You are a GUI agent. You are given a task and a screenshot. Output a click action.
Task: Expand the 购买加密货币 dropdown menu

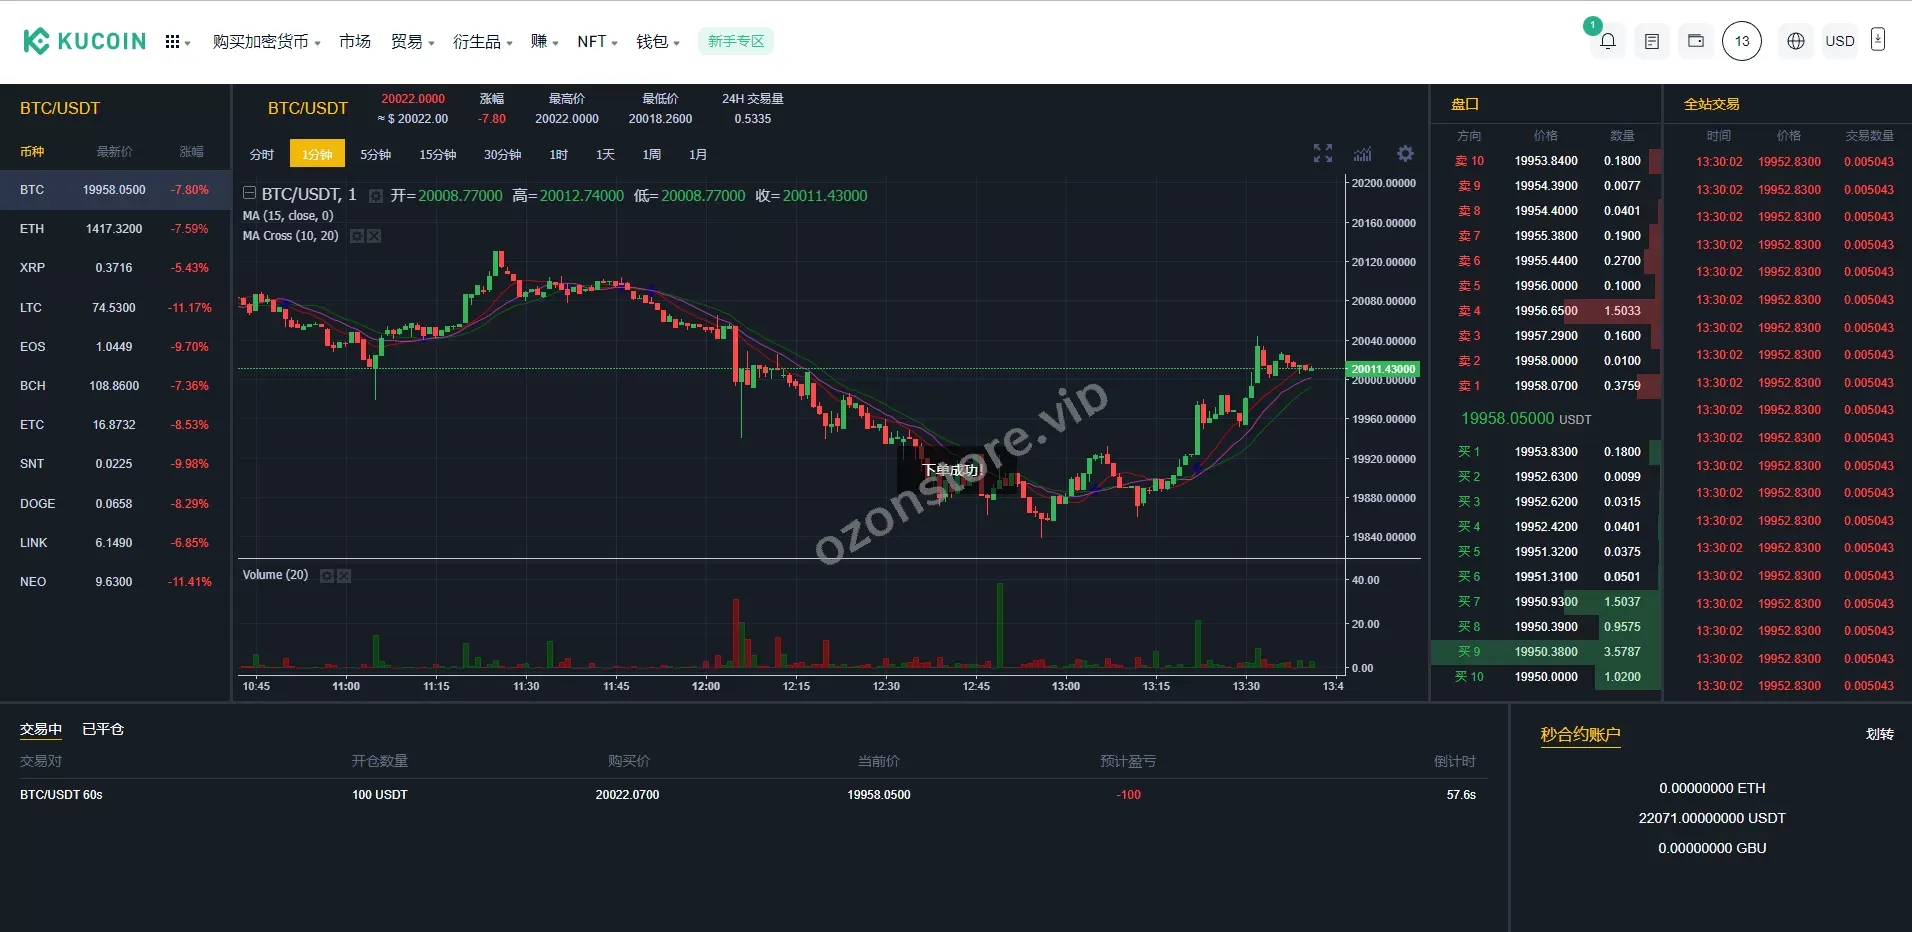(x=266, y=42)
